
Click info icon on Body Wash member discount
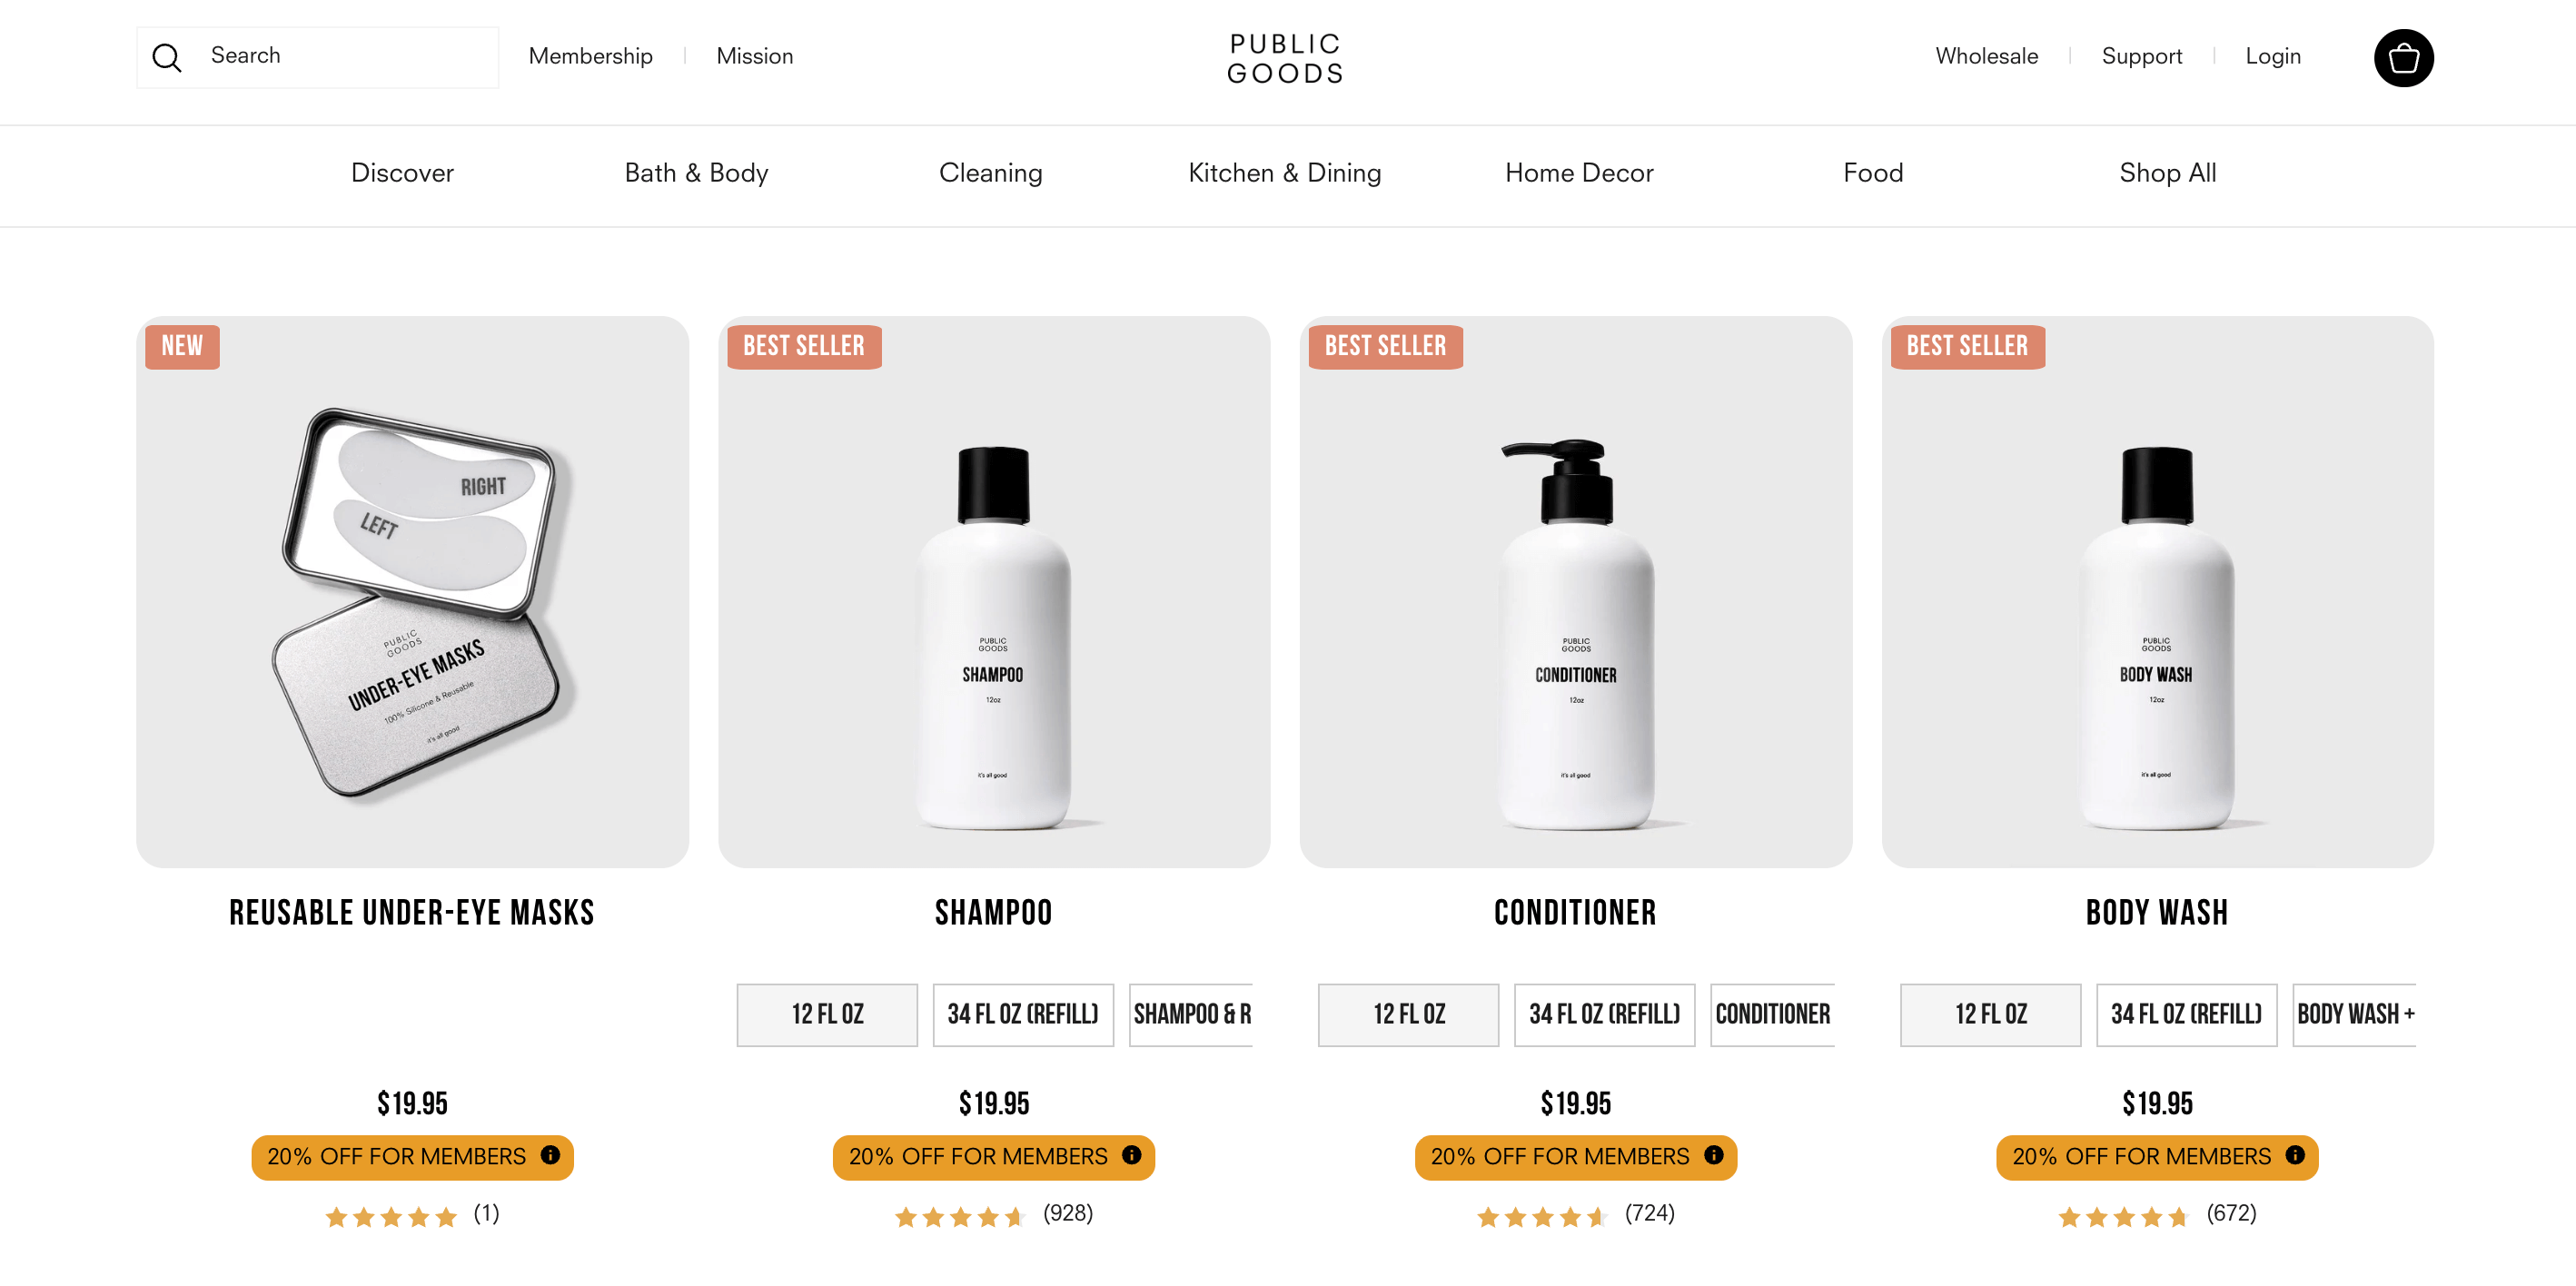pyautogui.click(x=2295, y=1155)
